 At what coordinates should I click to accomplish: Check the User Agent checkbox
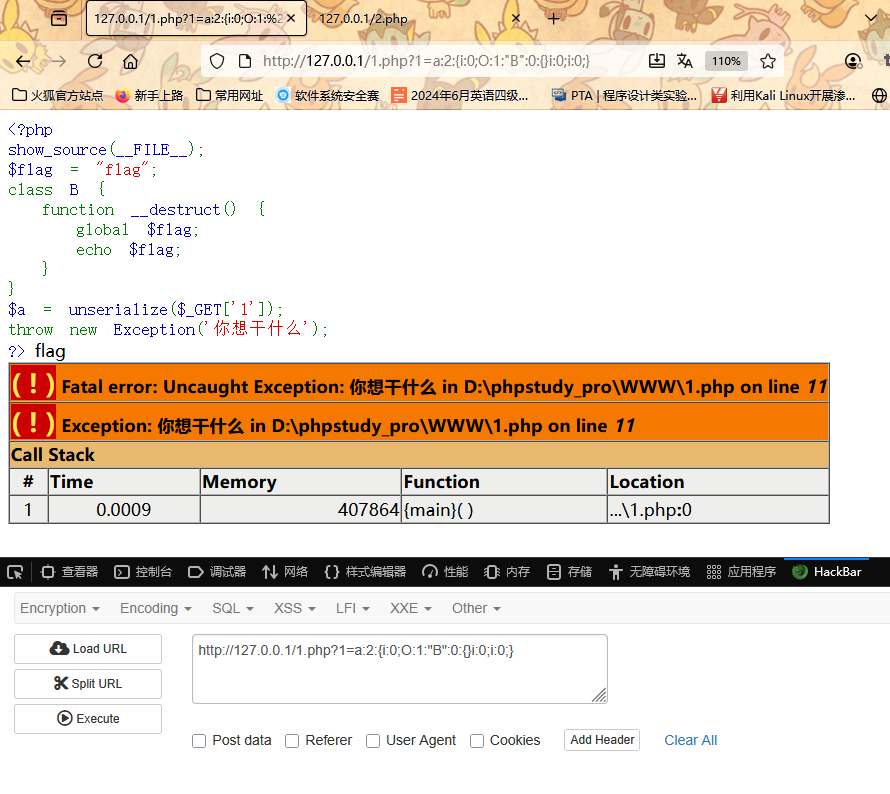coord(373,741)
